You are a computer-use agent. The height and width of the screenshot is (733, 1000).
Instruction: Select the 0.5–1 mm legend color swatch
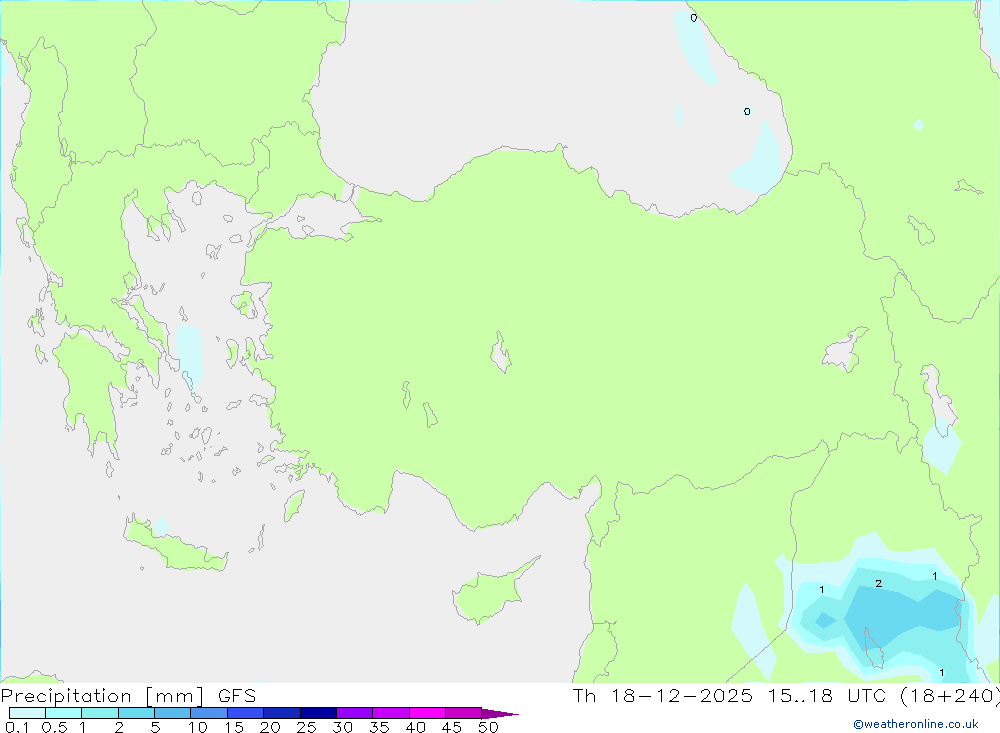click(64, 713)
